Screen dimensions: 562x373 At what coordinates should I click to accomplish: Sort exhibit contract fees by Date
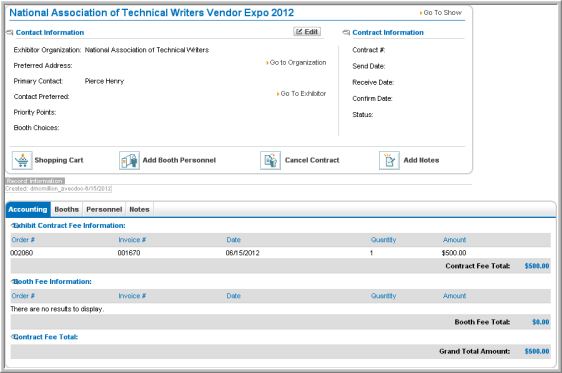234,240
